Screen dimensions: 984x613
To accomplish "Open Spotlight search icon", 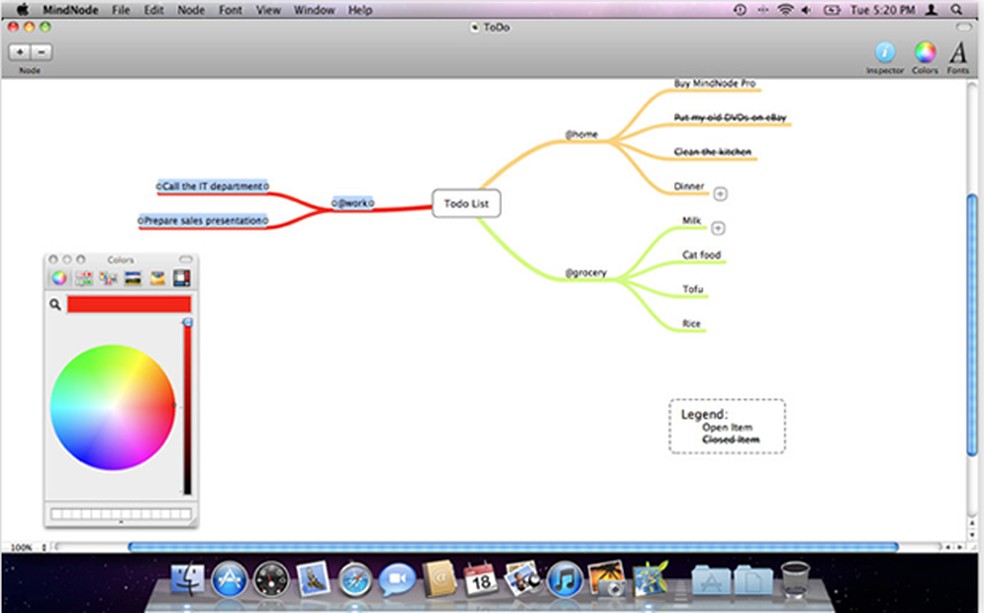I will (x=956, y=9).
